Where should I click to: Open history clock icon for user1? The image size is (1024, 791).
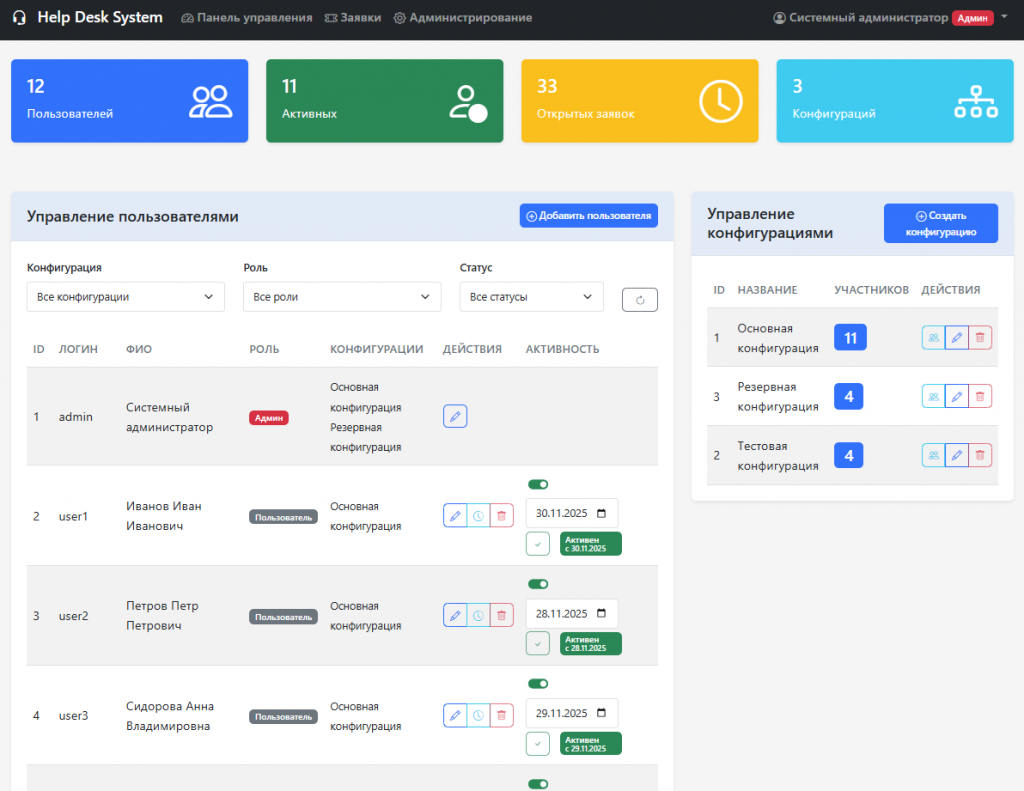pos(479,516)
